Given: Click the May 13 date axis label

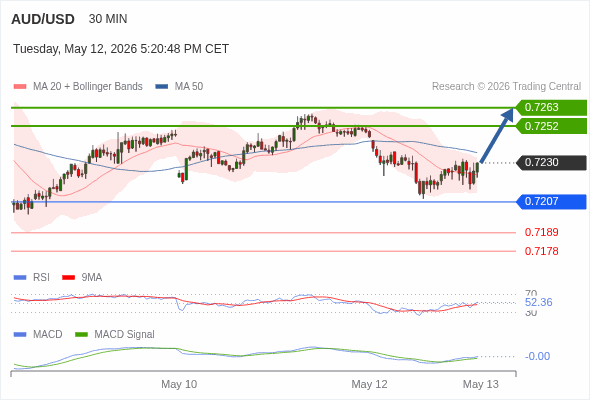Looking at the screenshot, I should pyautogui.click(x=481, y=384).
